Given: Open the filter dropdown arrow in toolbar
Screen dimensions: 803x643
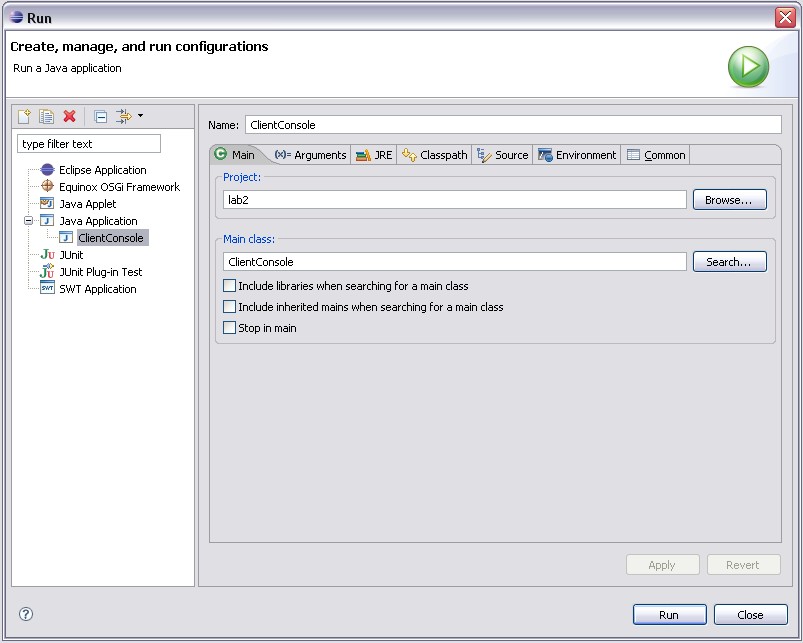Looking at the screenshot, I should coord(140,116).
